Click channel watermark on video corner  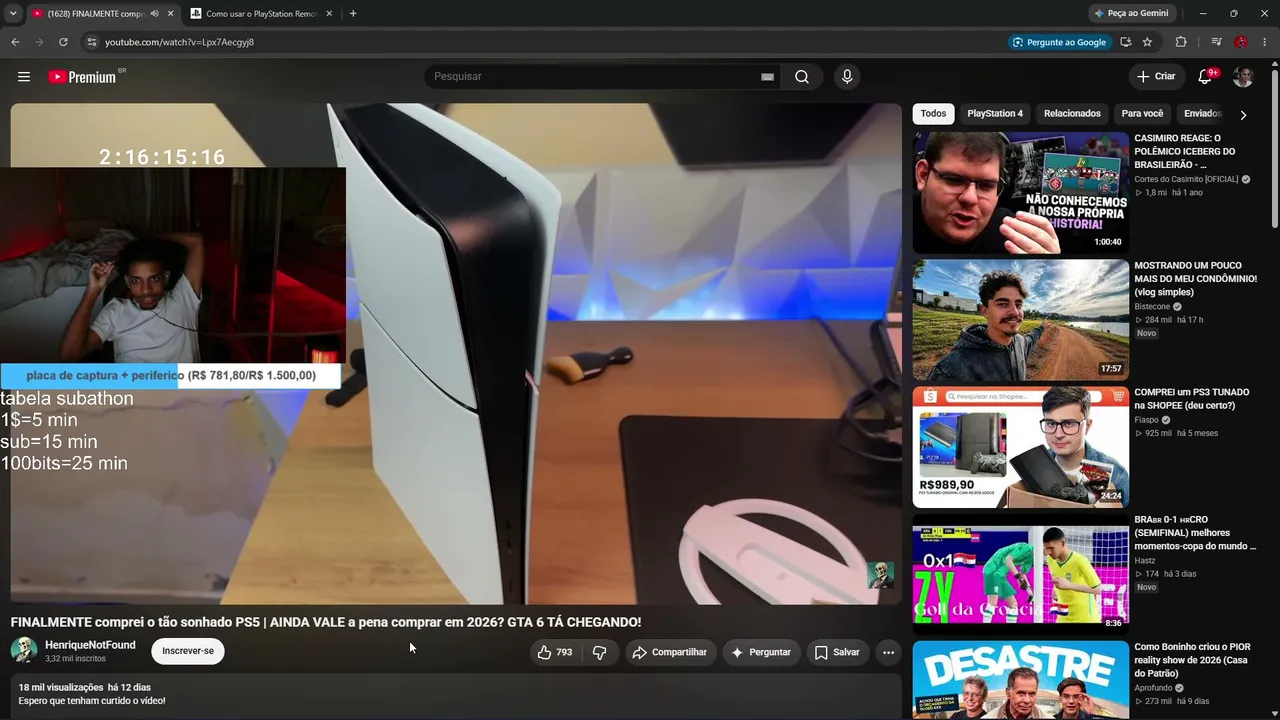click(x=880, y=575)
